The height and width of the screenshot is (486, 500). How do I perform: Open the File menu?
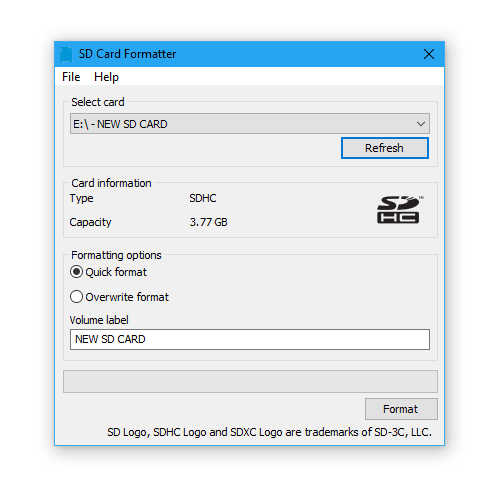pos(71,77)
